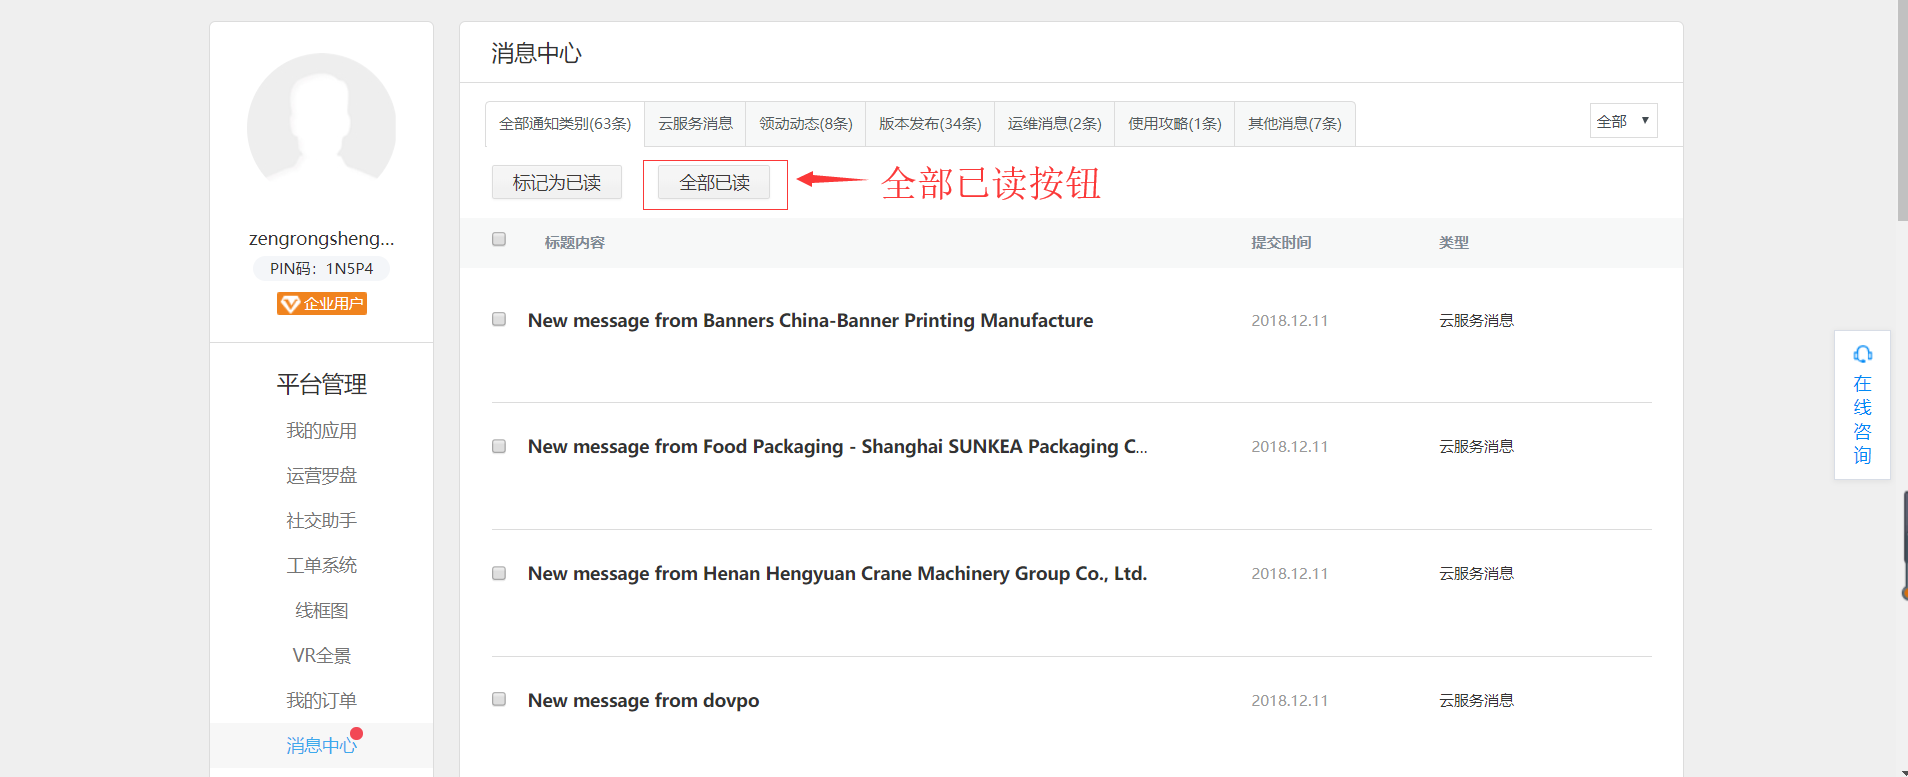The image size is (1908, 777).
Task: Select the dovpo message checkbox
Action: pos(499,700)
